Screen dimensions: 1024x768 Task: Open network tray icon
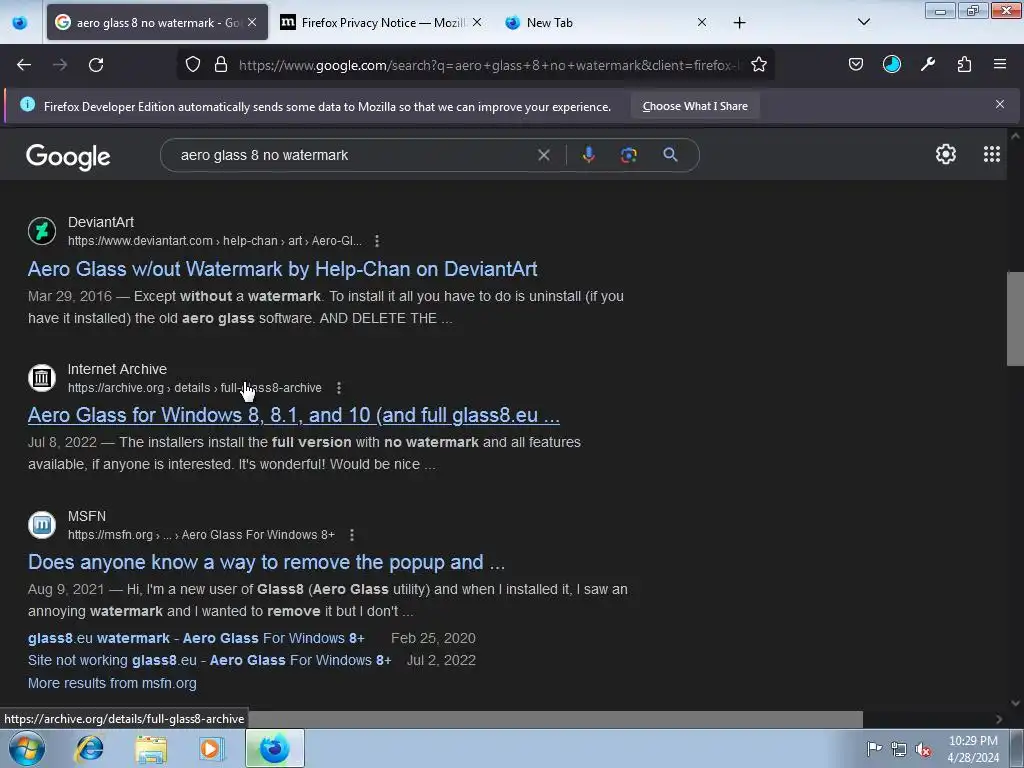(x=899, y=750)
